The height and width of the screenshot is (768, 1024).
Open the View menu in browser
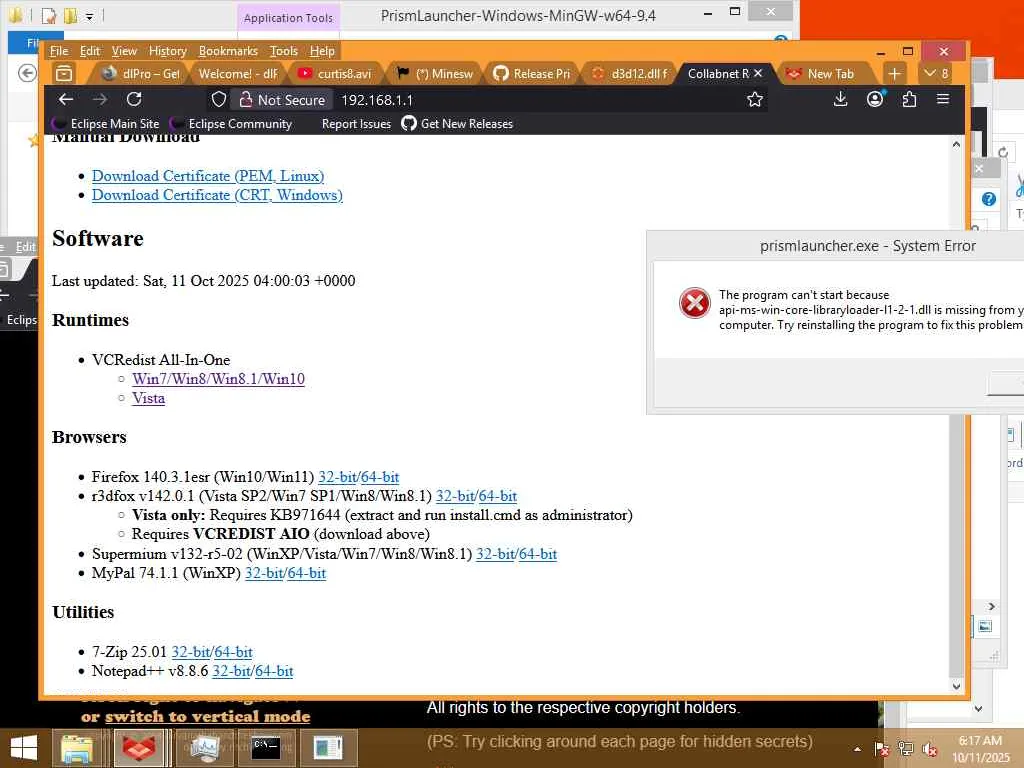124,51
